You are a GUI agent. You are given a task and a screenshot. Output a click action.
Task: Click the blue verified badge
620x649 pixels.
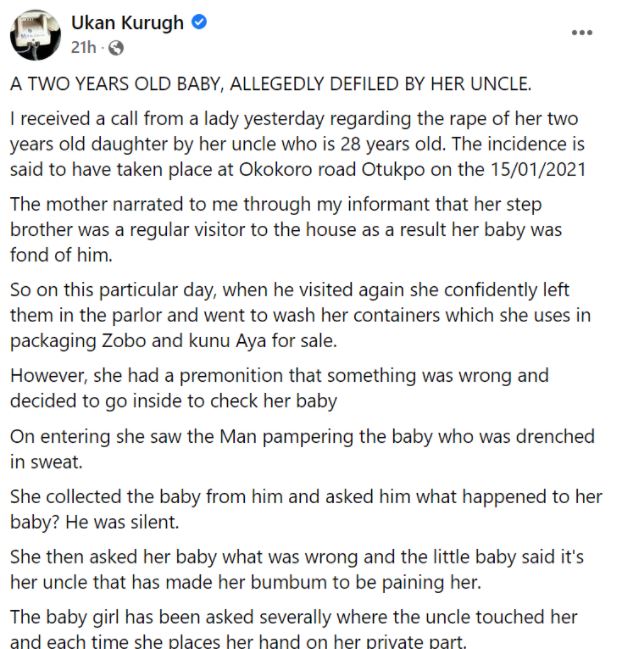(x=198, y=23)
